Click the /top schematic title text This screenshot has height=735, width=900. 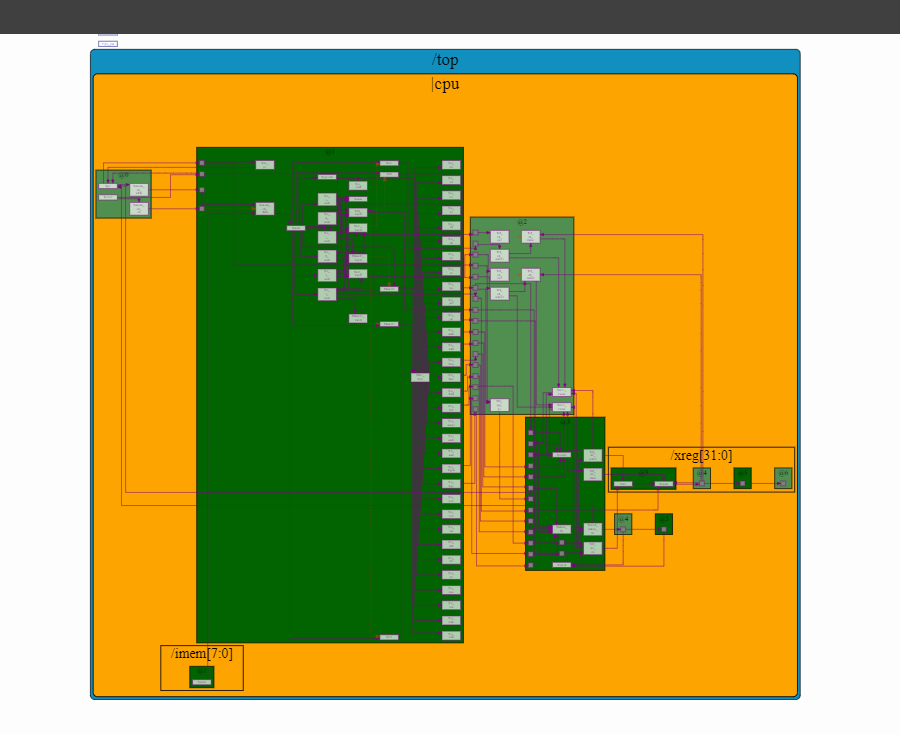pyautogui.click(x=445, y=60)
